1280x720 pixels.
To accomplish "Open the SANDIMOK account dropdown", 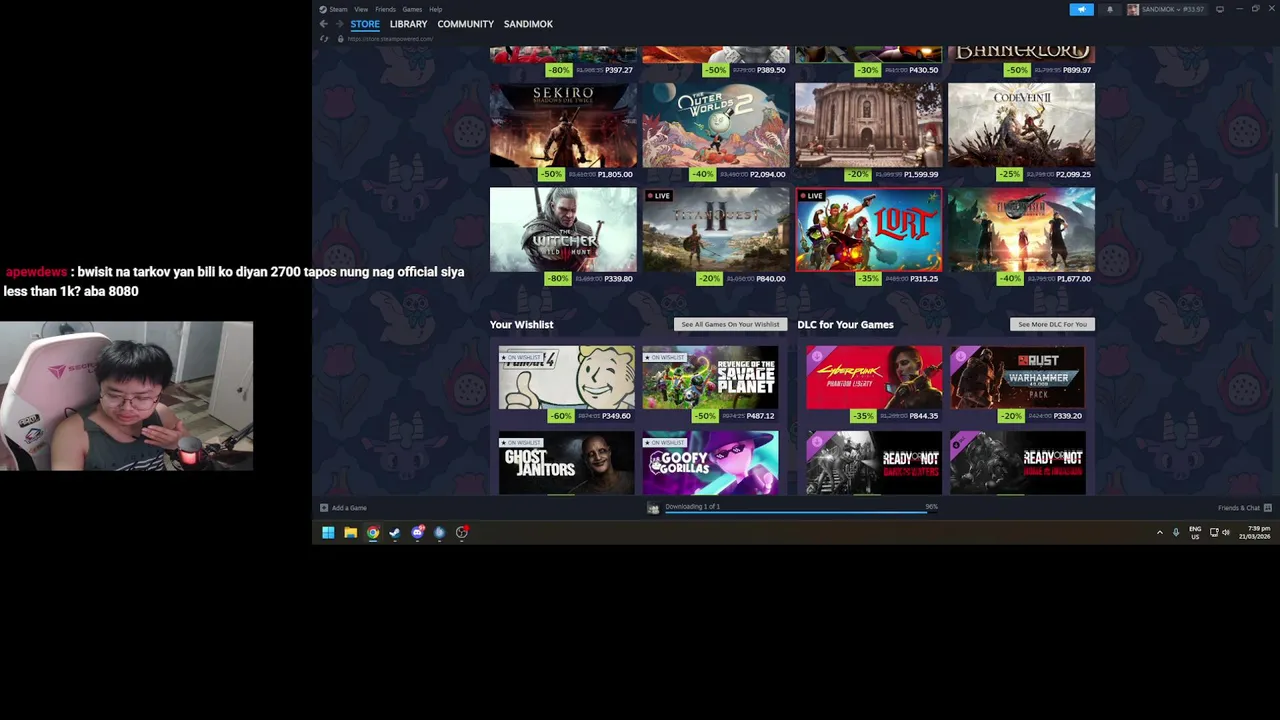I will coord(1166,9).
